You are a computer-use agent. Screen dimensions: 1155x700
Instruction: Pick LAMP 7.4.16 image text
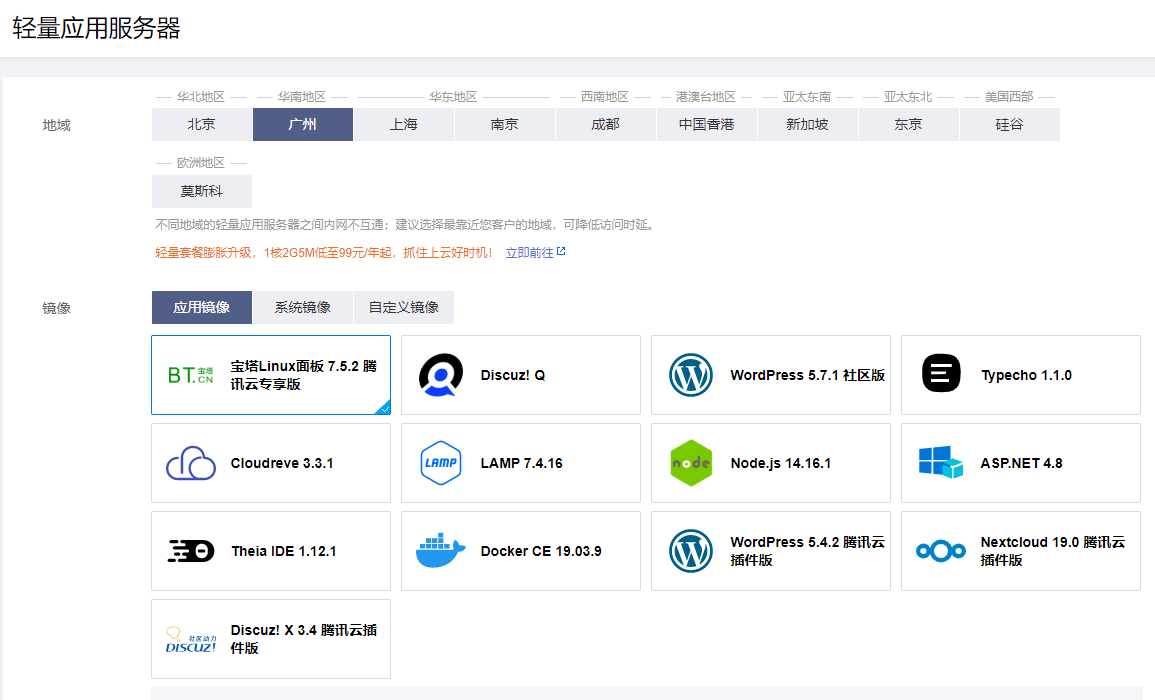pos(522,463)
